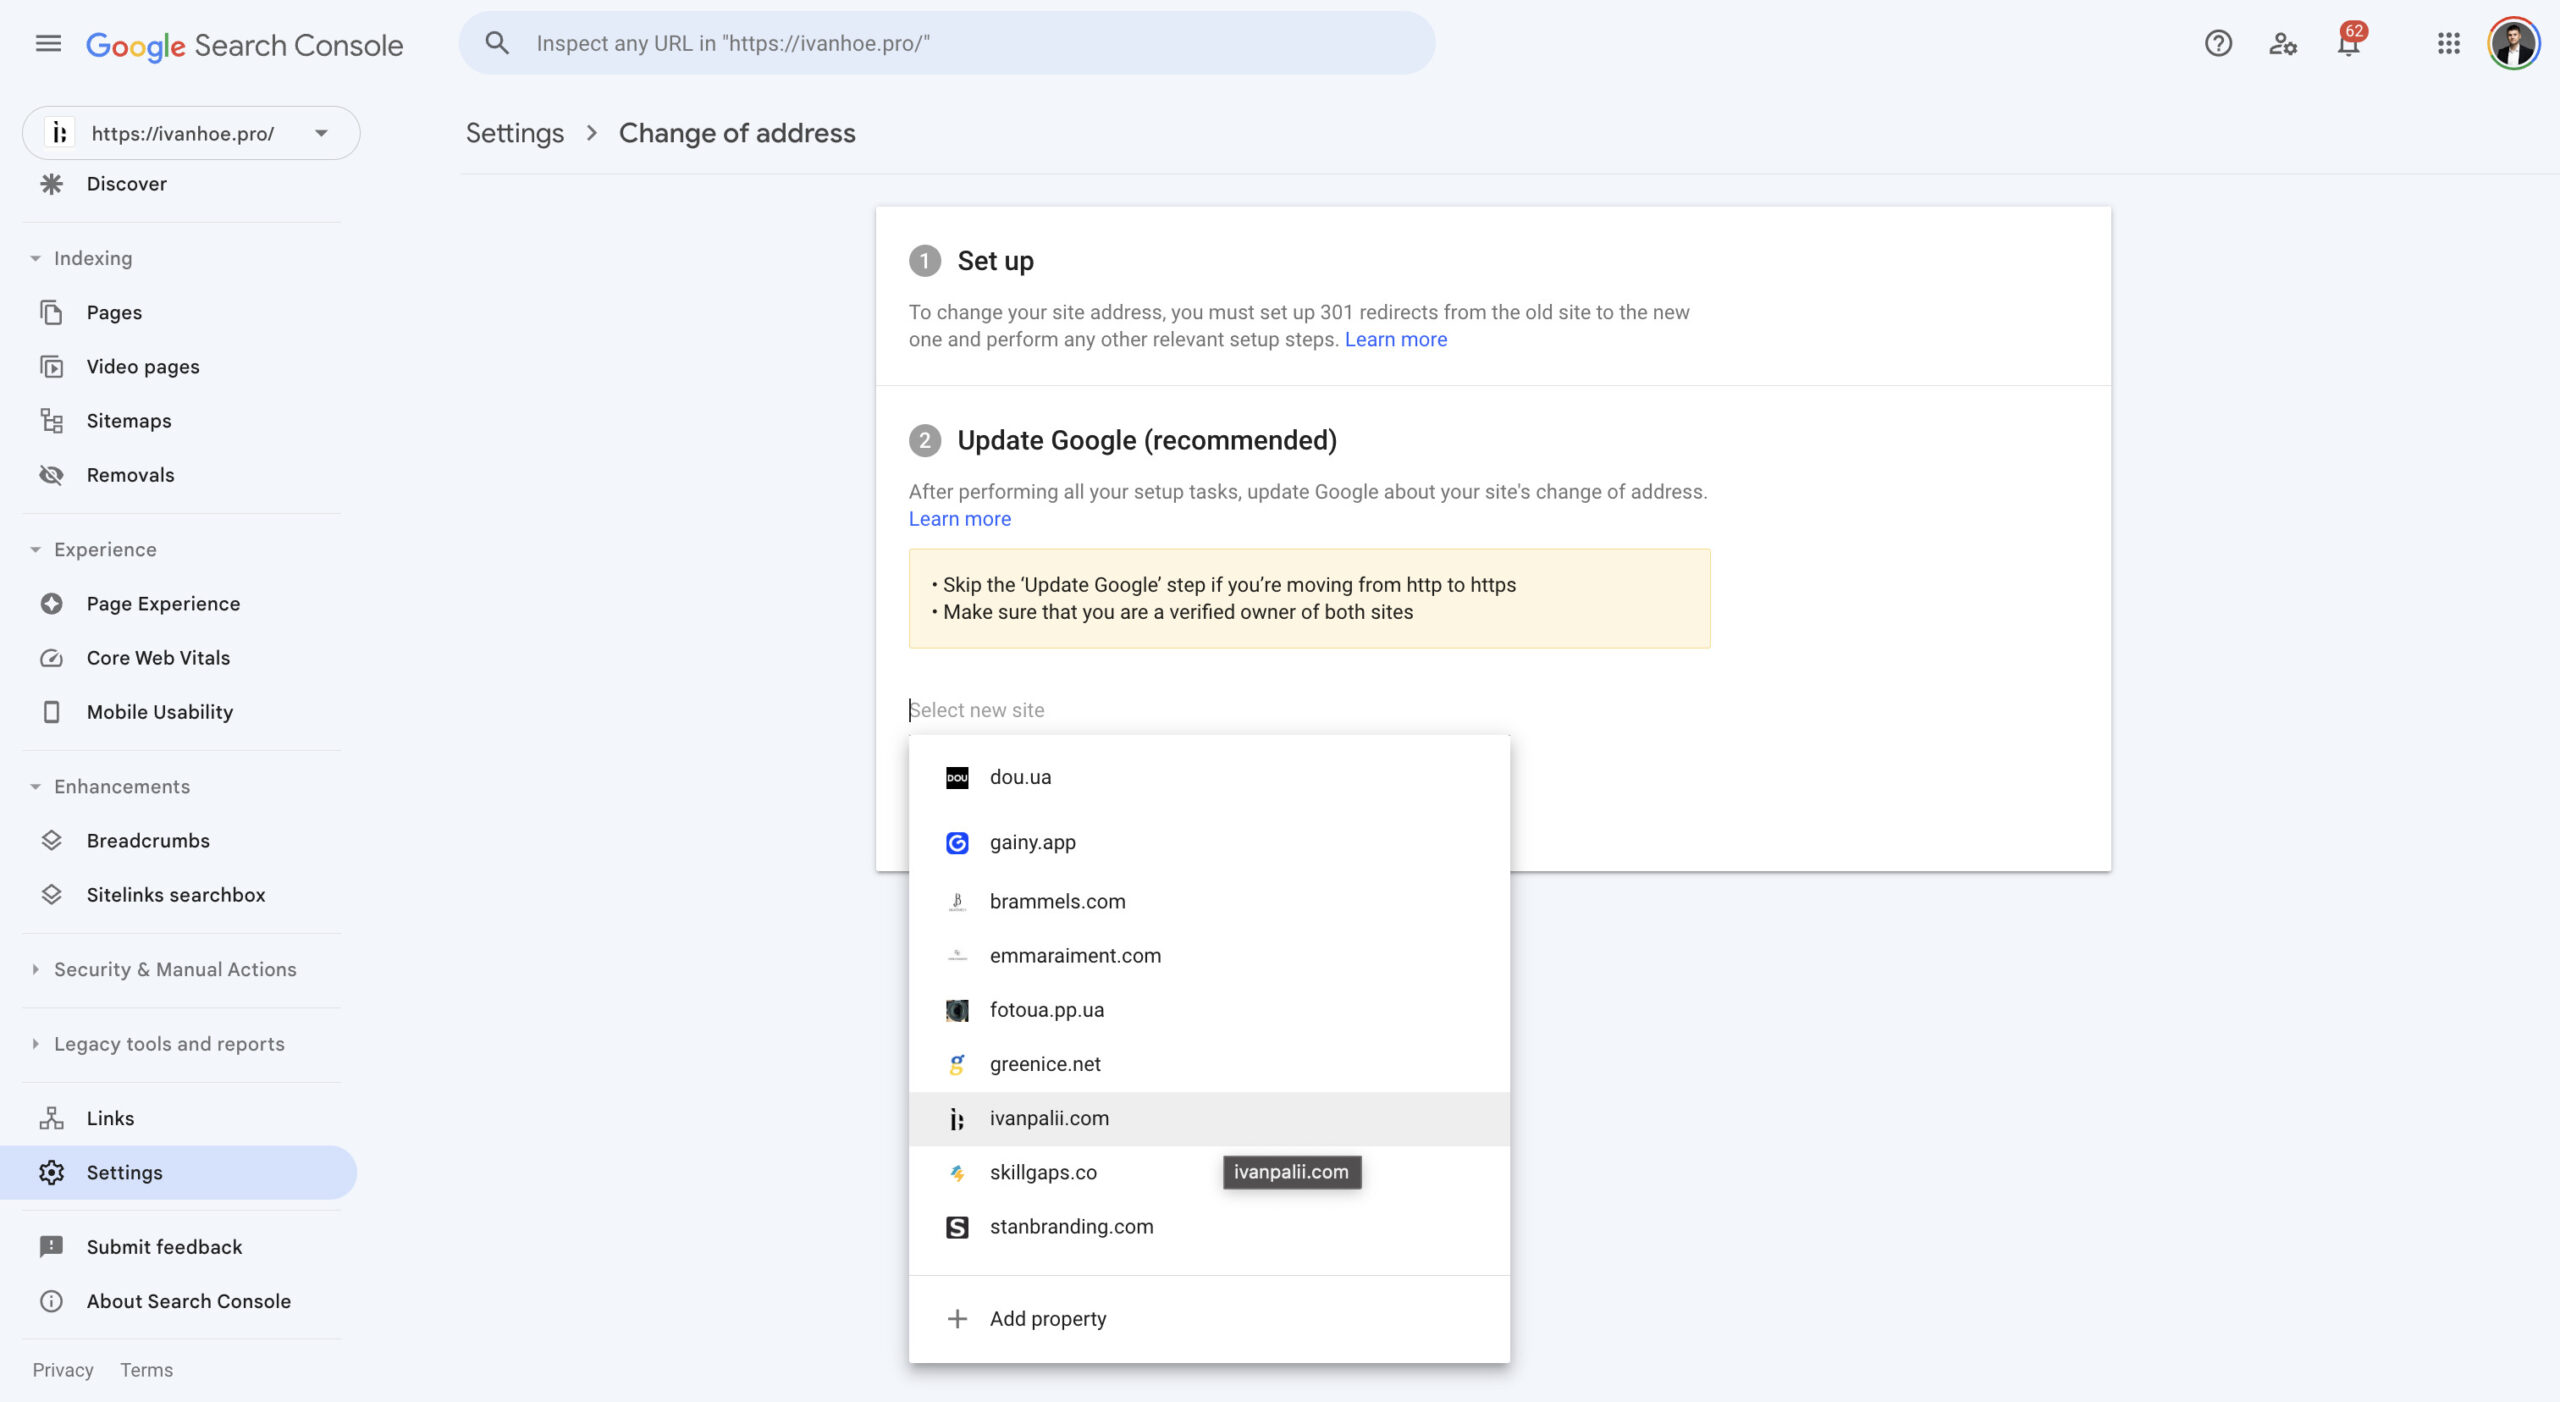
Task: Open Removals from the sidebar
Action: coord(130,475)
